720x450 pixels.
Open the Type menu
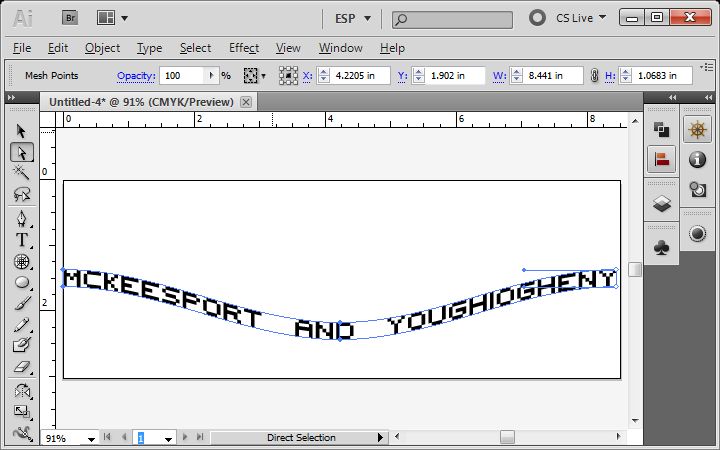tap(150, 48)
